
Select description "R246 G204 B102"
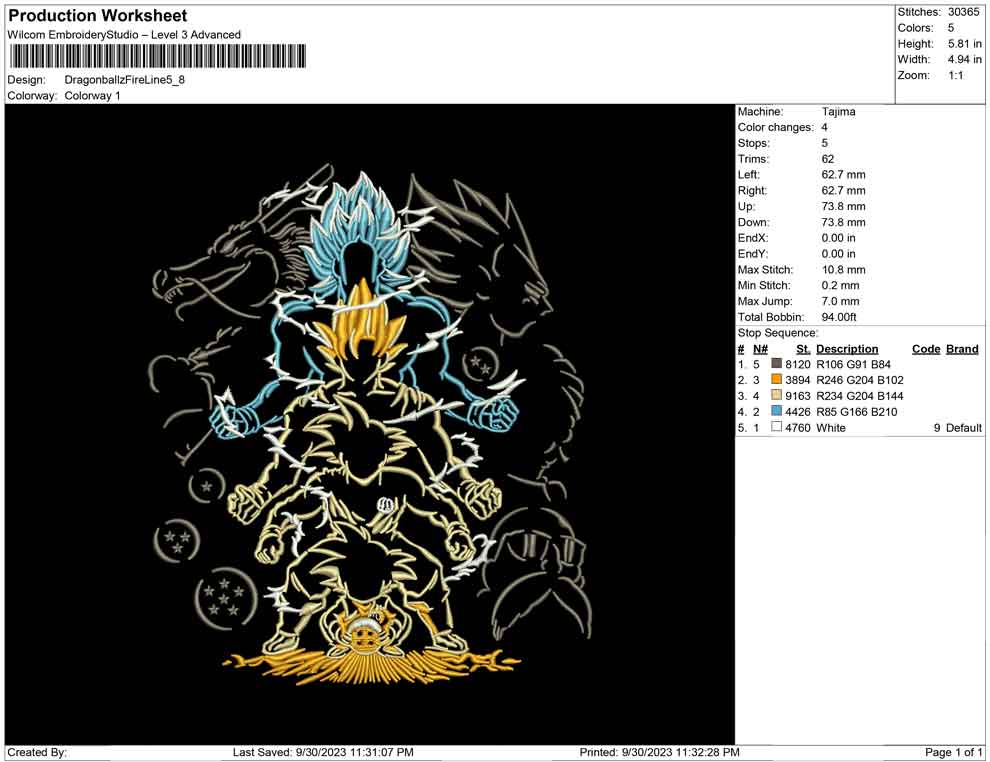click(860, 380)
